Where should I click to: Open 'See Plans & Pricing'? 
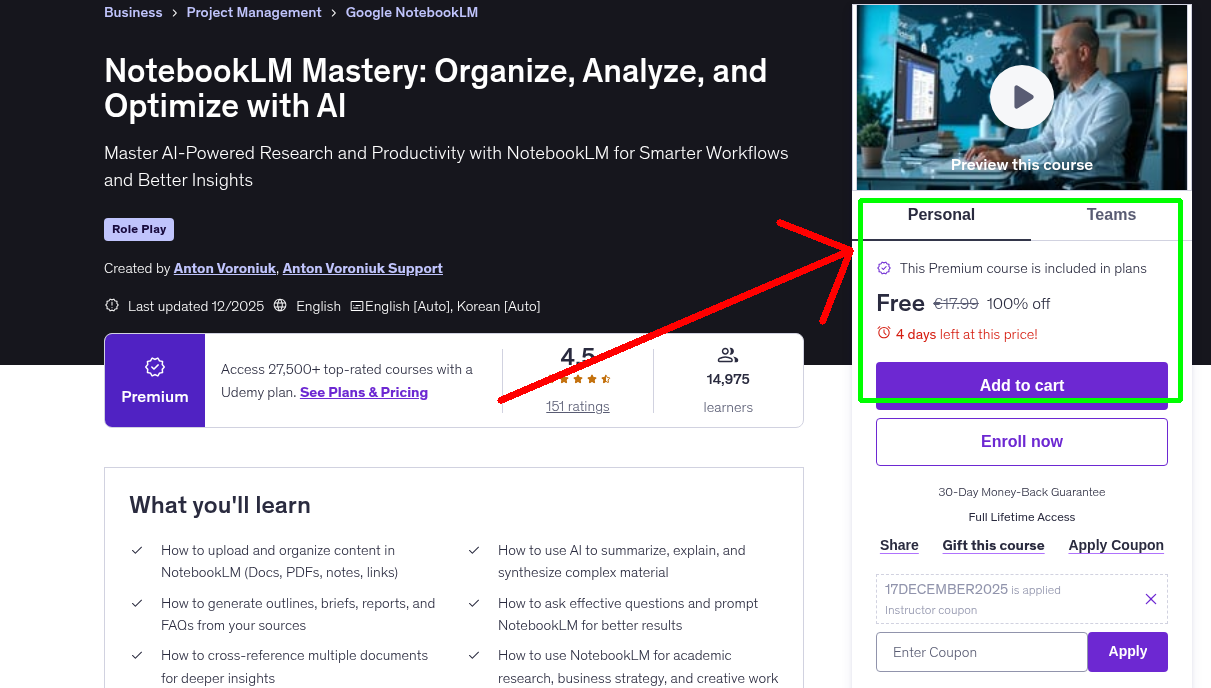[x=363, y=392]
